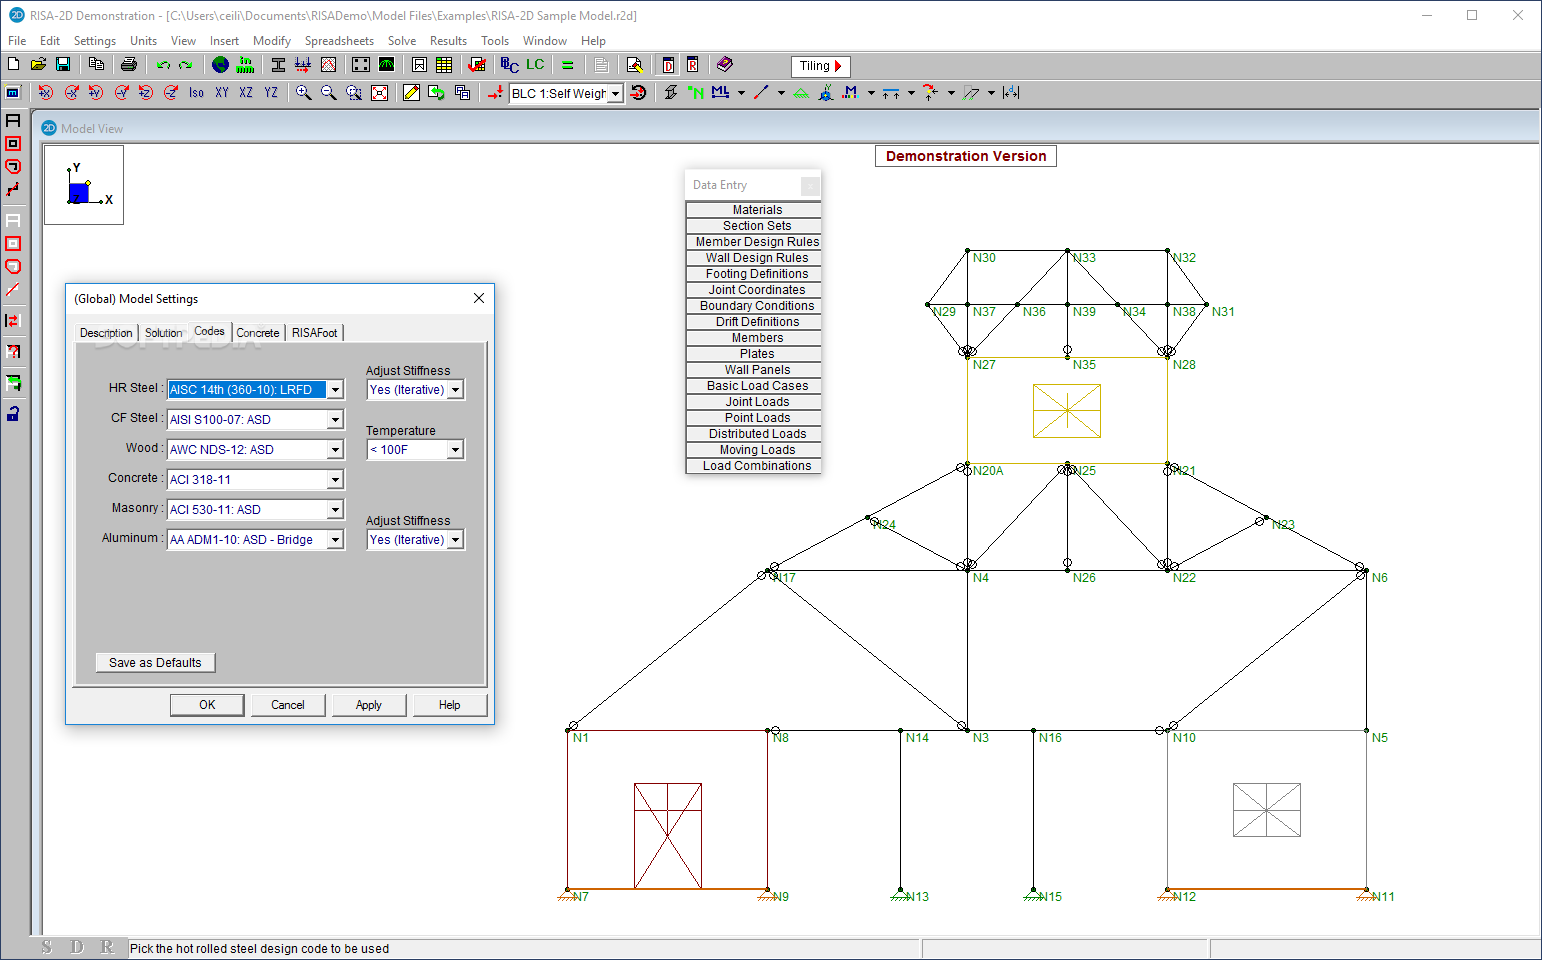Toggle the R results window button
The image size is (1542, 960).
[692, 65]
